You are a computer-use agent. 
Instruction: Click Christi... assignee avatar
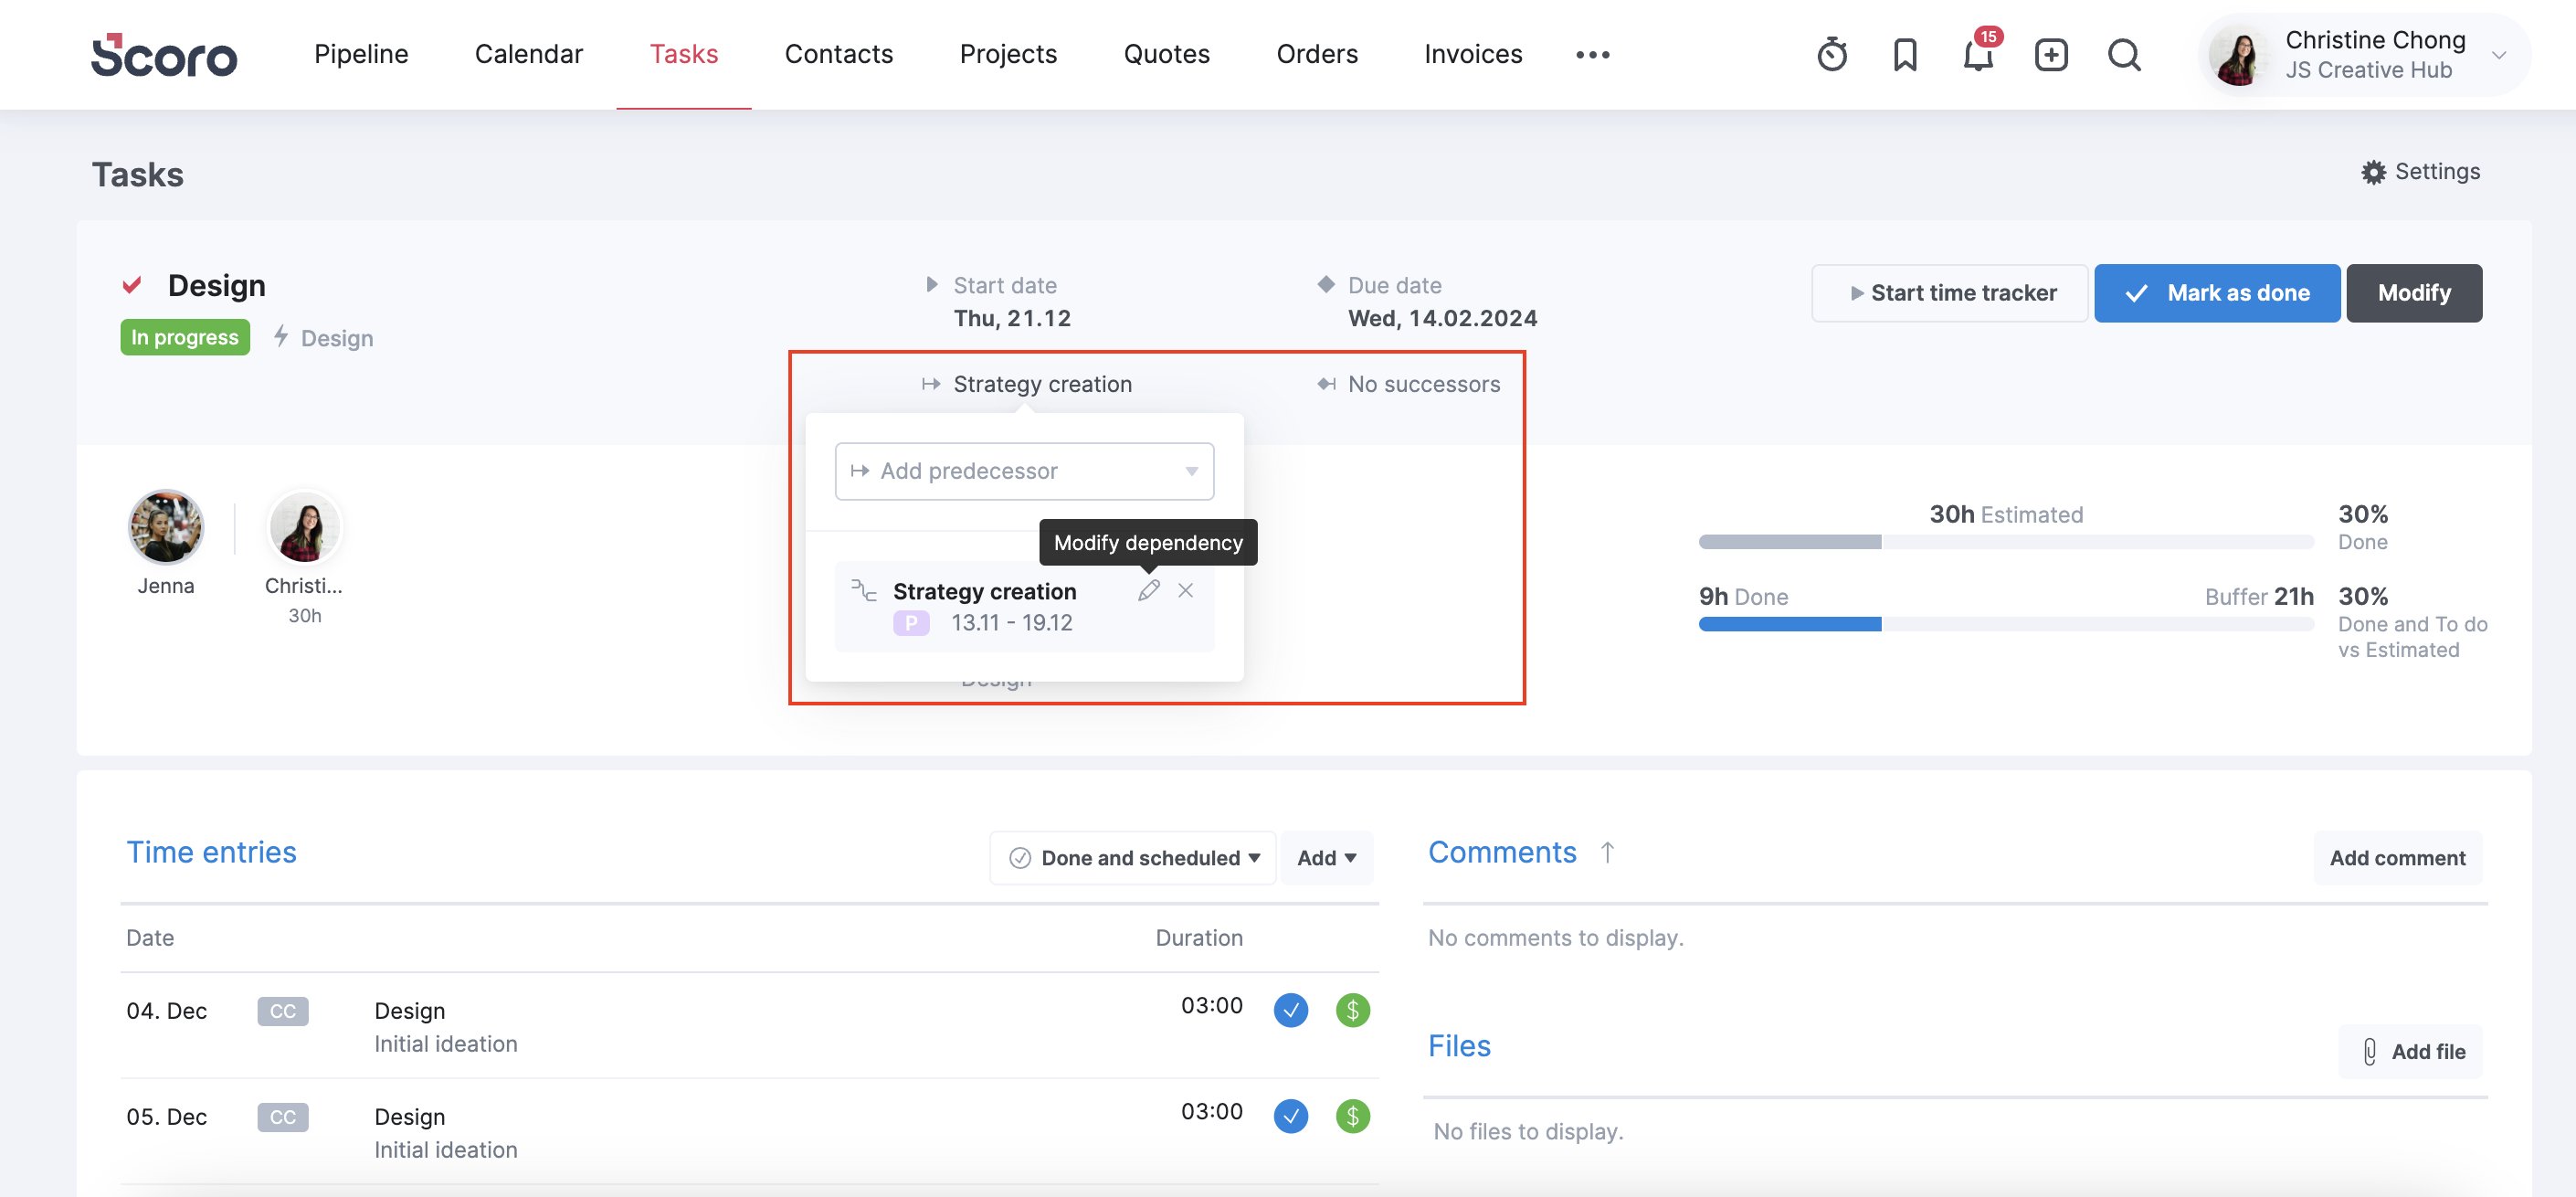click(x=305, y=527)
